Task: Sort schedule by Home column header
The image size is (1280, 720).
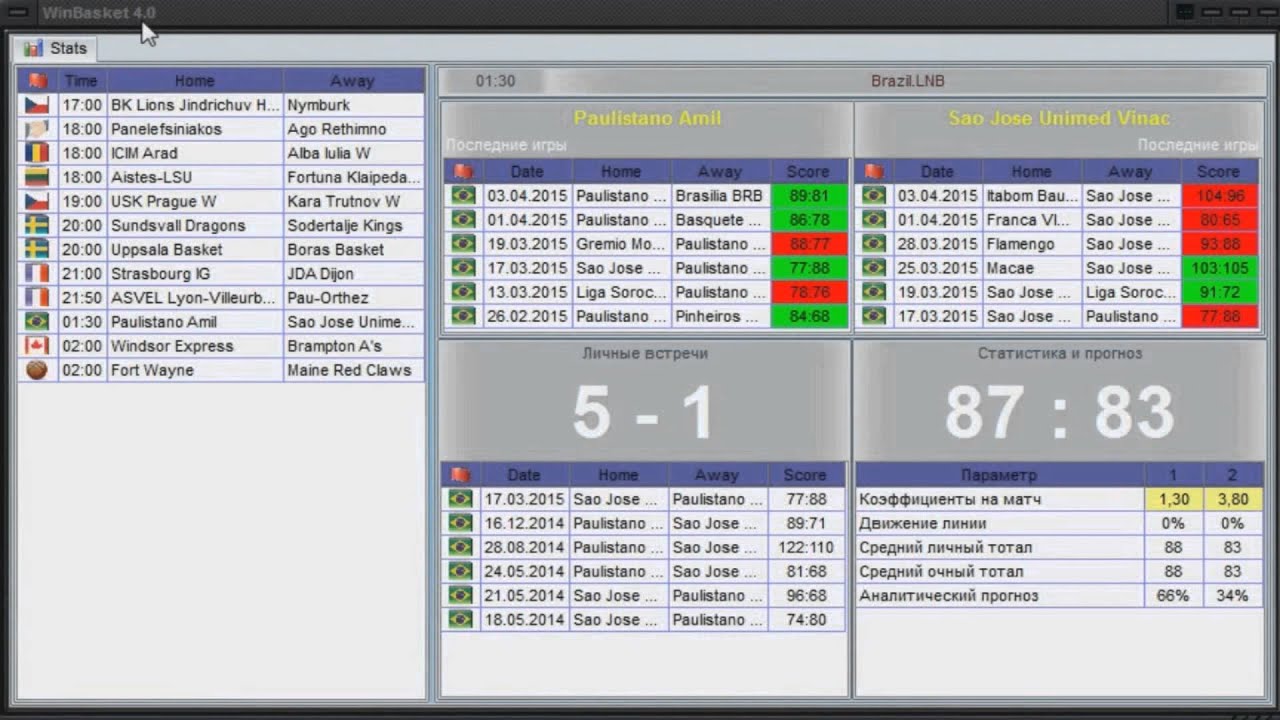Action: (195, 81)
